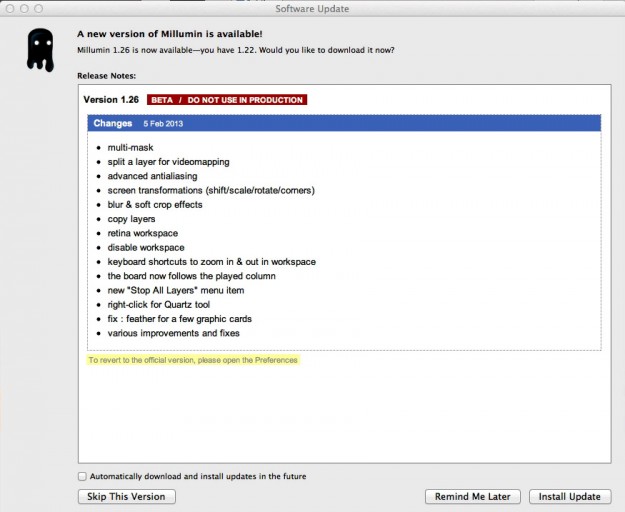Choose Remind Me Later
The height and width of the screenshot is (512, 625).
473,497
